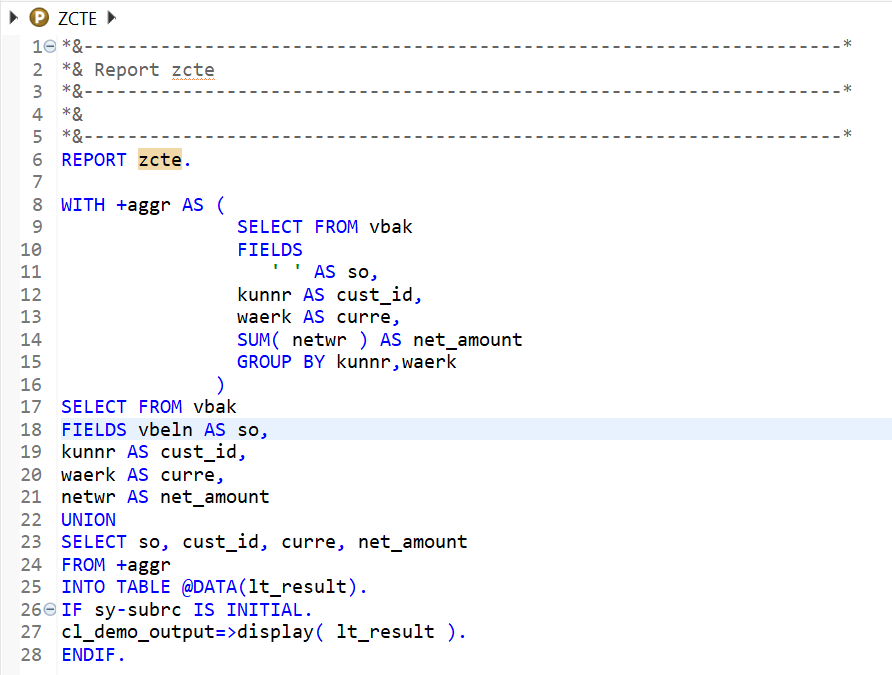Viewport: 892px width, 675px height.
Task: Click the ABAP program icon beside ZCTE
Action: (x=39, y=17)
